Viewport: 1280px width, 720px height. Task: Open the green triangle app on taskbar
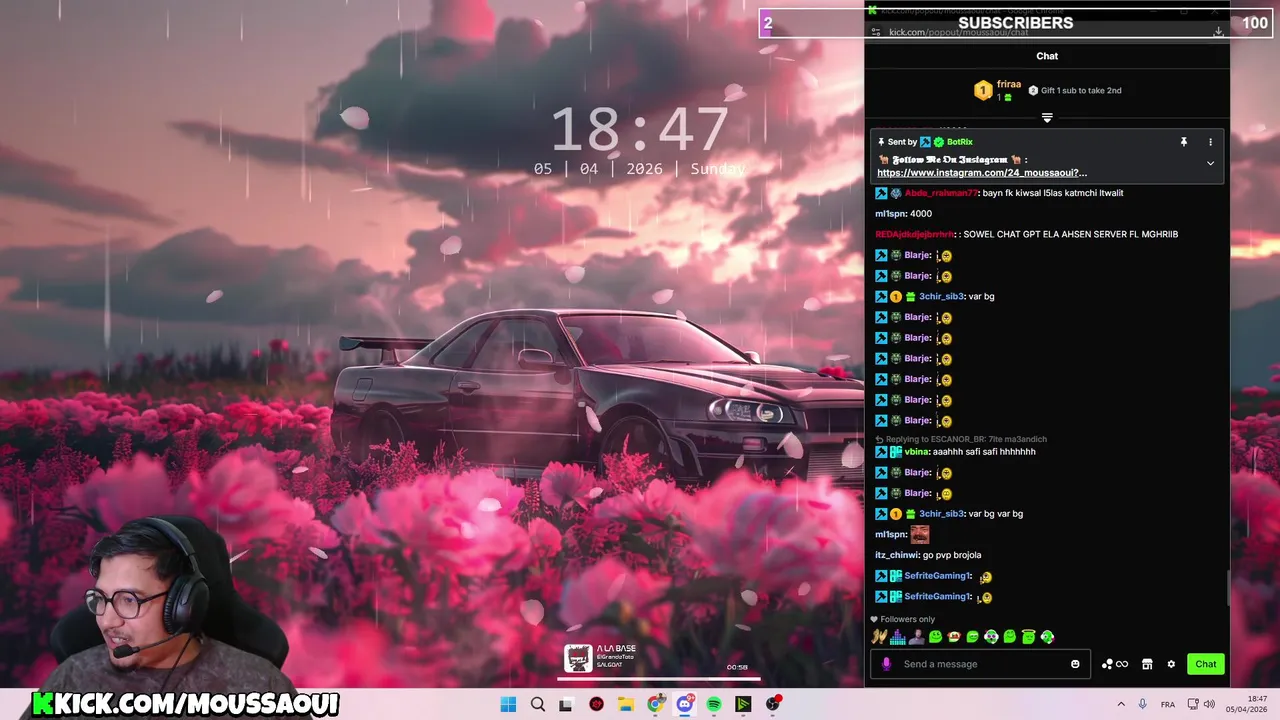pos(743,704)
